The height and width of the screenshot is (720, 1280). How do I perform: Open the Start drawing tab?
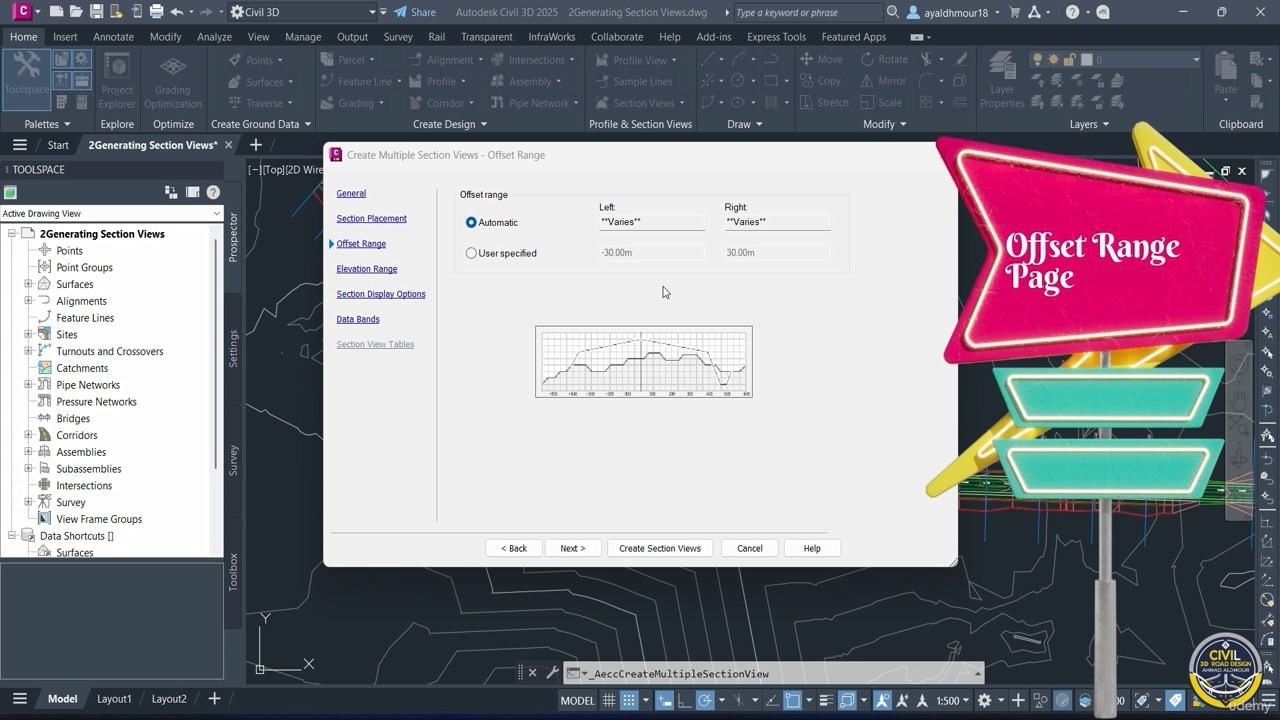pos(58,145)
